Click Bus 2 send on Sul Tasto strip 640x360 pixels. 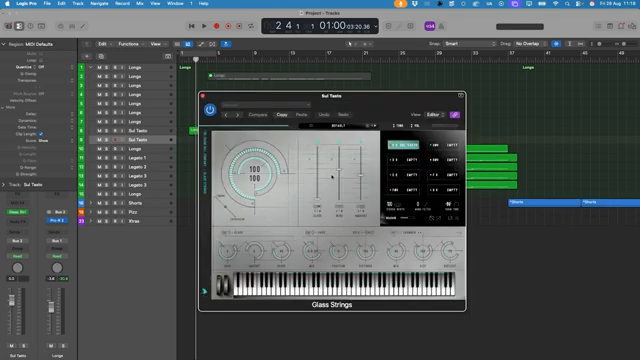click(x=18, y=240)
